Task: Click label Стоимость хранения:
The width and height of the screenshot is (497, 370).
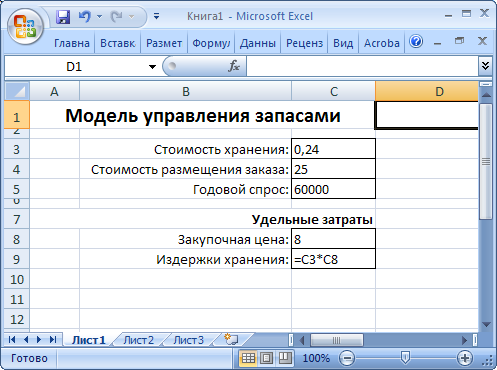Action: [x=221, y=150]
